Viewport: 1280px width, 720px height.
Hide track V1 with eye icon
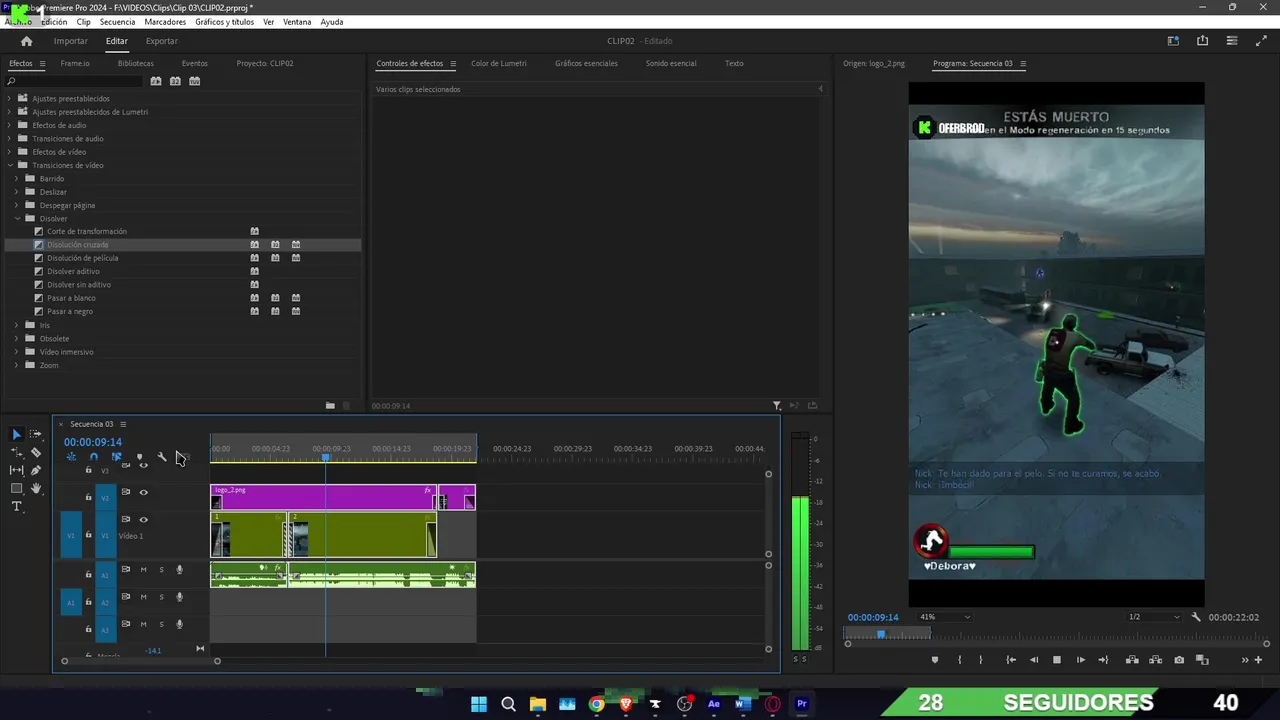point(143,519)
